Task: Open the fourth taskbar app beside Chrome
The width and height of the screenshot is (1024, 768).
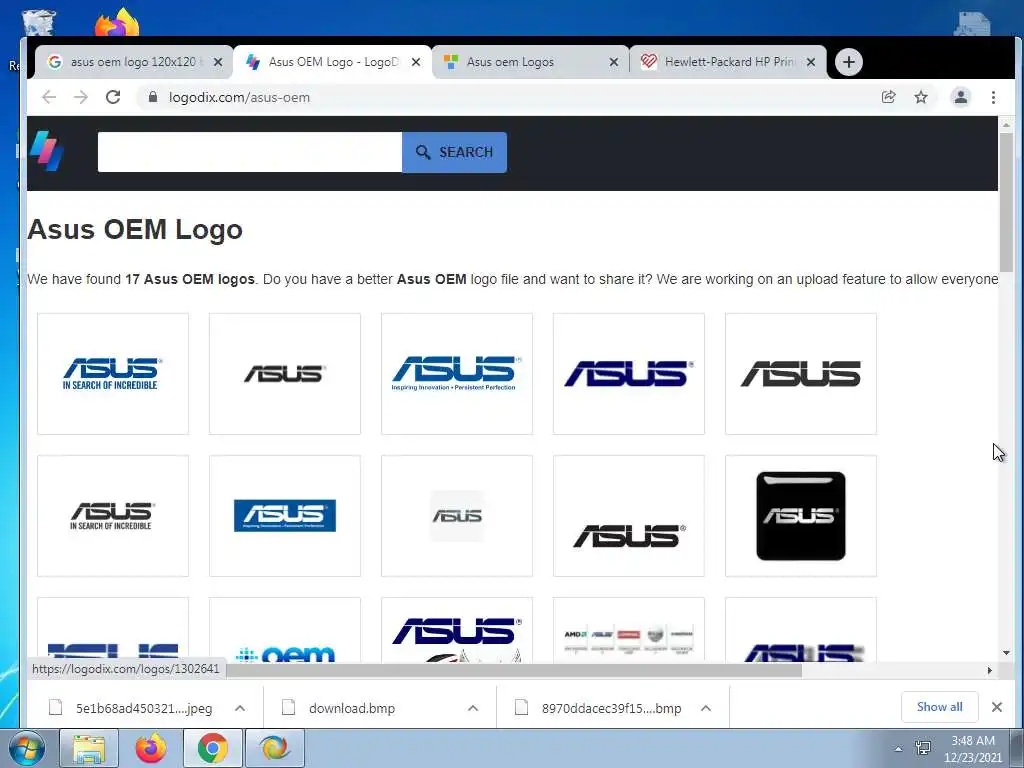Action: [x=275, y=748]
